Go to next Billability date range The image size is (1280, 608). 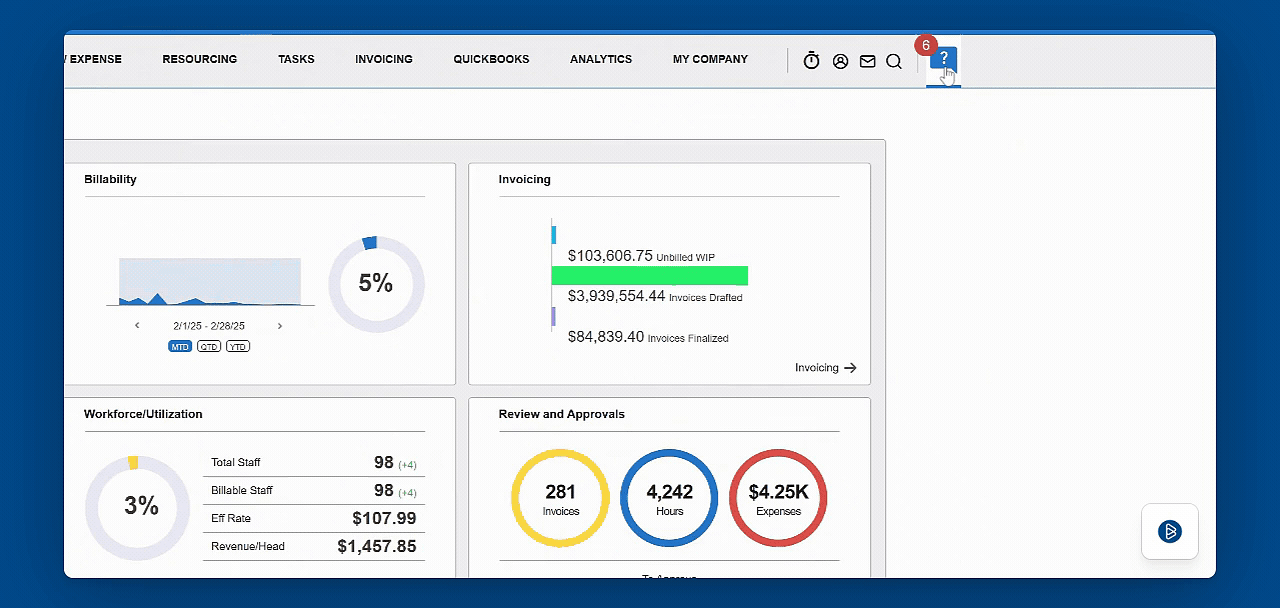click(280, 326)
